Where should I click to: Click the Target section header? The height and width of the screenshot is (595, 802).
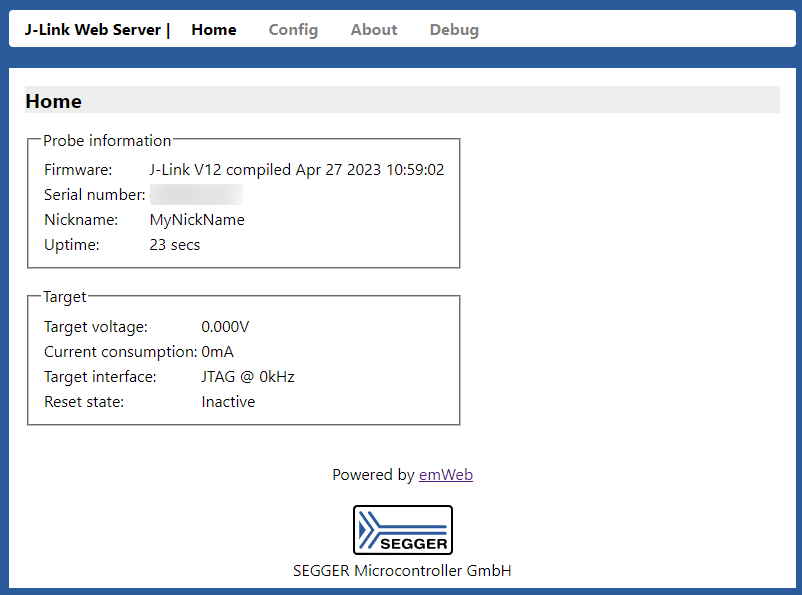[65, 296]
